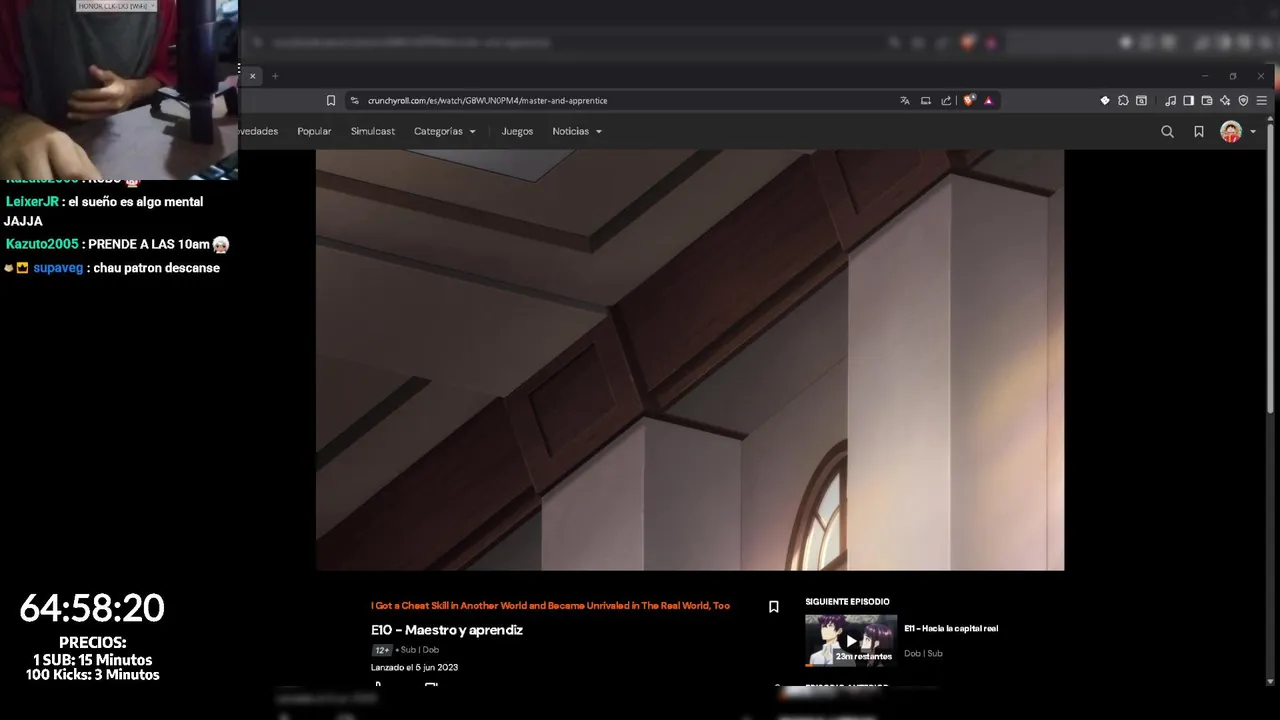
Task: Close the browser window
Action: pos(1261,76)
